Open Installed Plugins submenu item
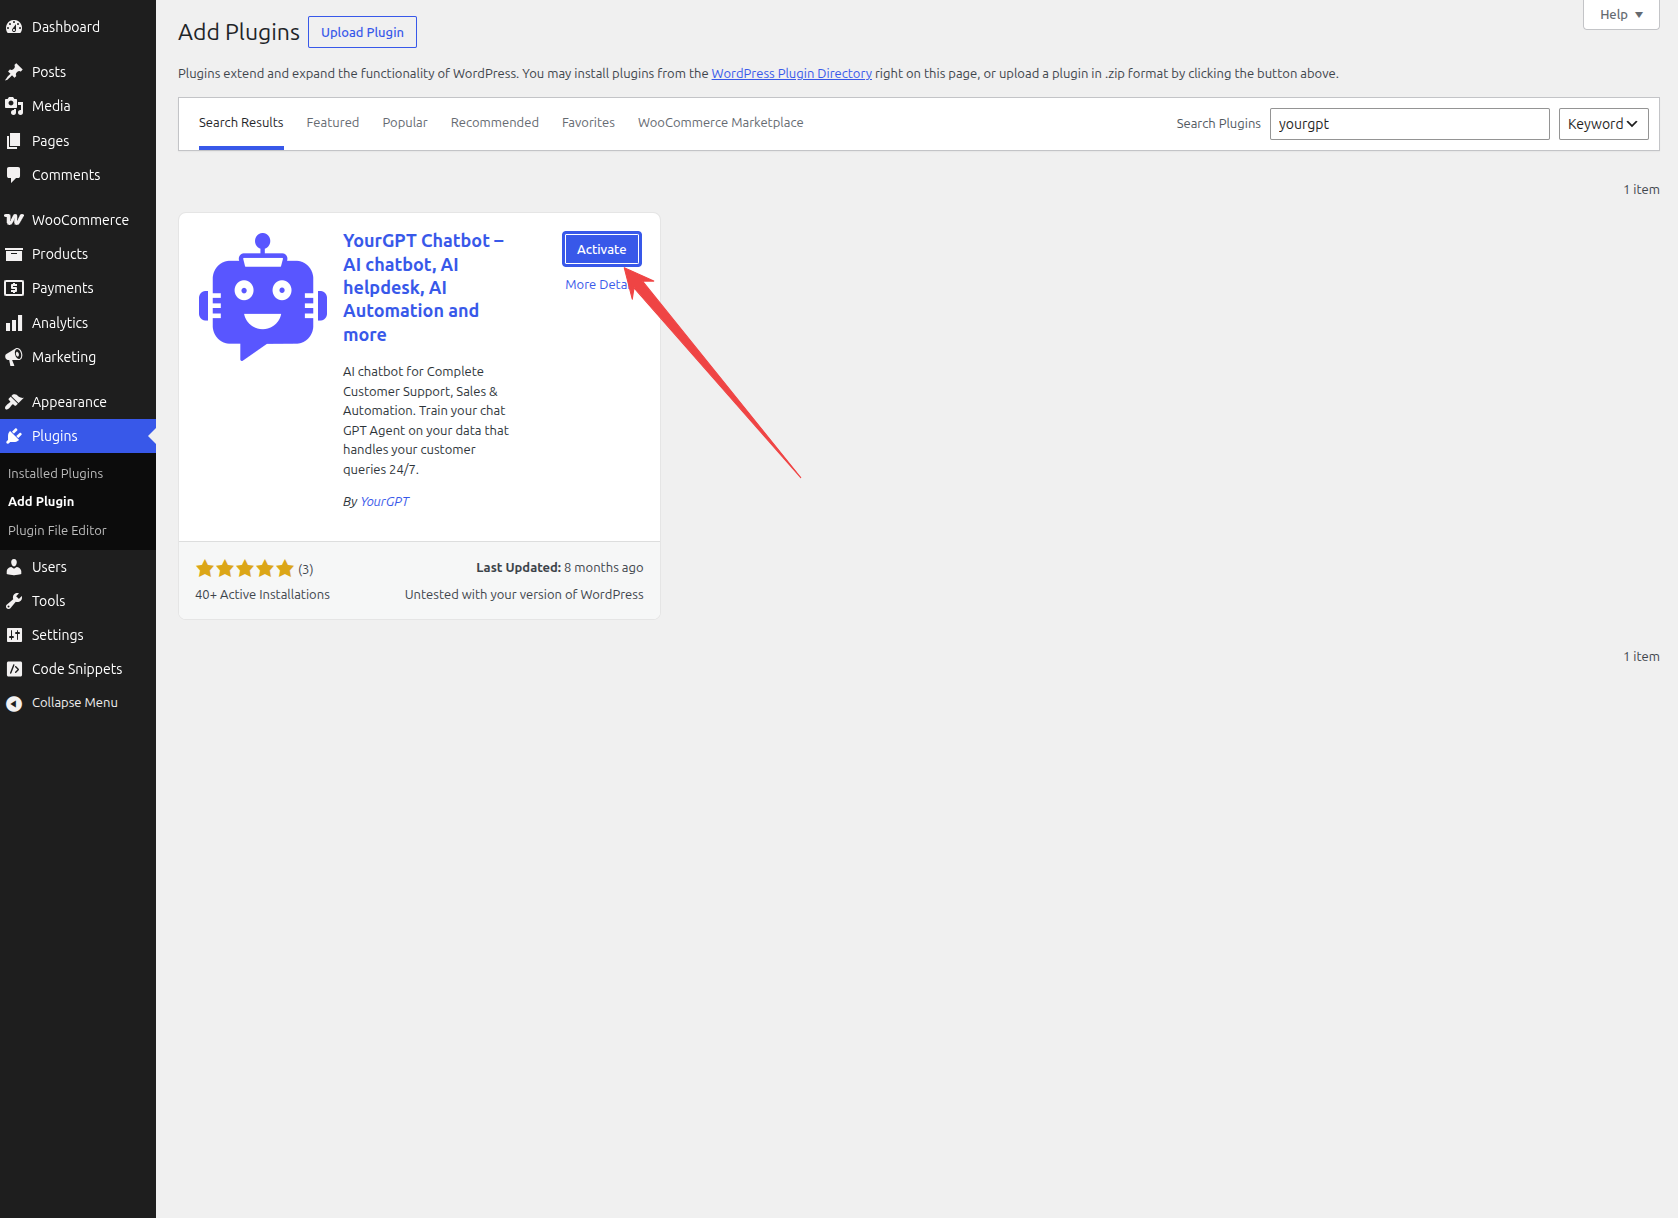1678x1218 pixels. point(55,474)
